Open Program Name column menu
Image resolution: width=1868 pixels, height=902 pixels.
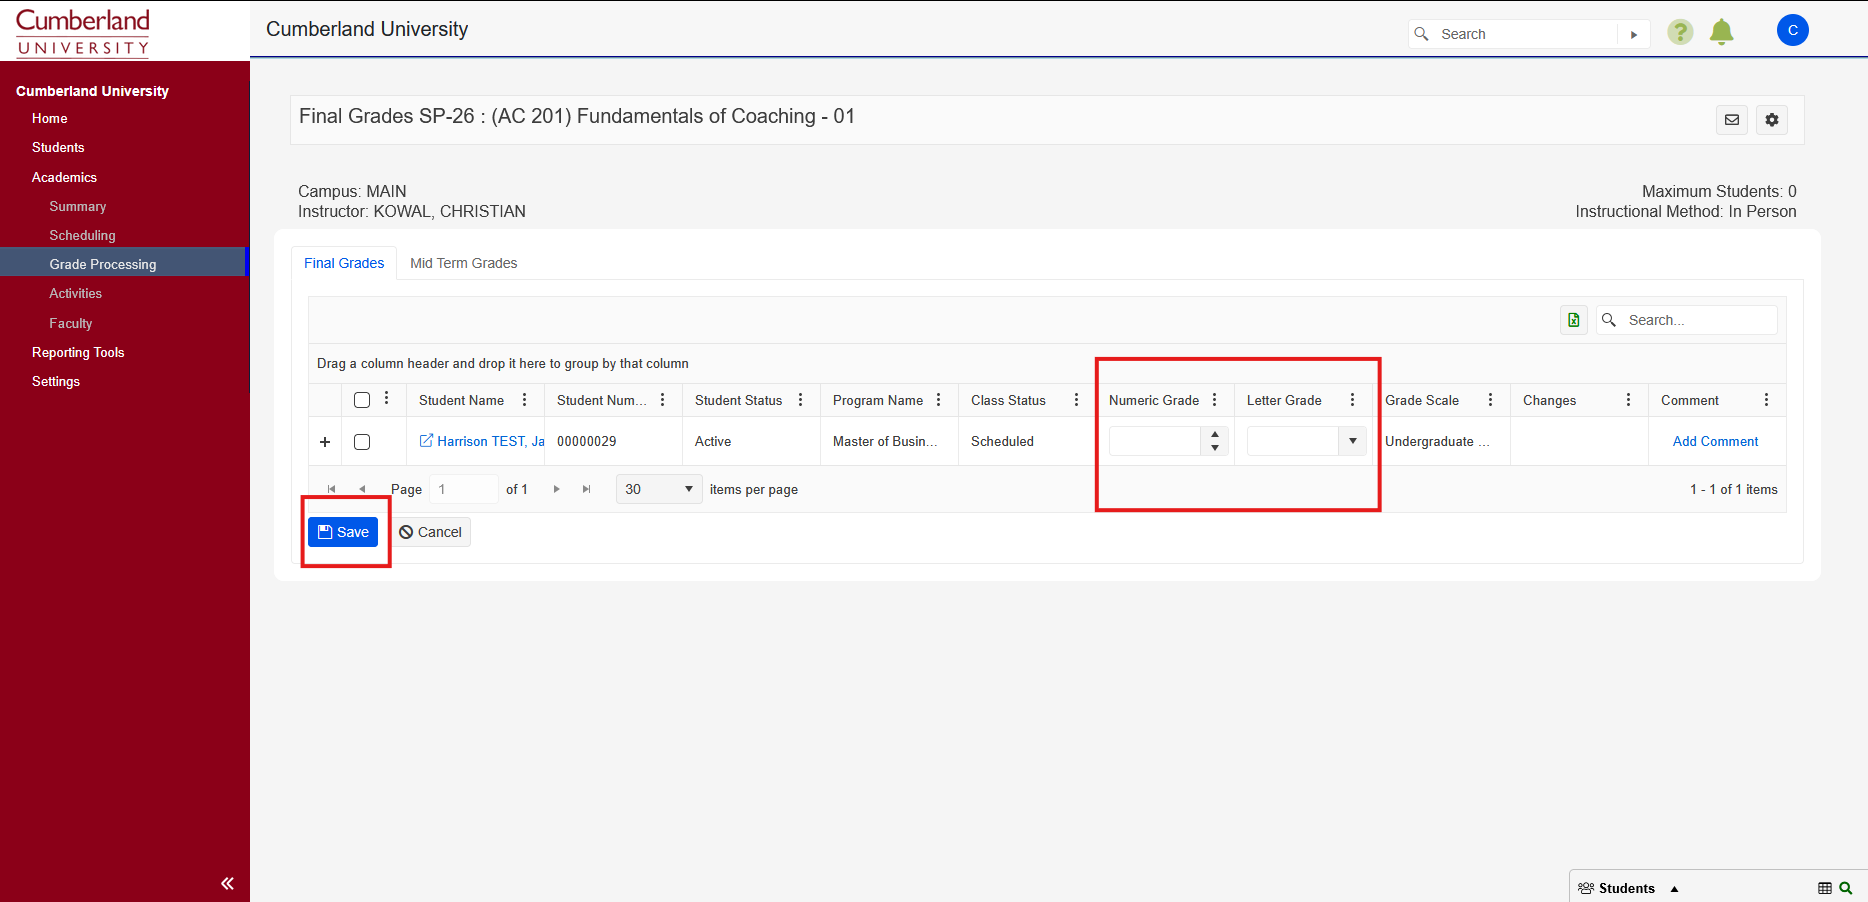click(x=938, y=400)
